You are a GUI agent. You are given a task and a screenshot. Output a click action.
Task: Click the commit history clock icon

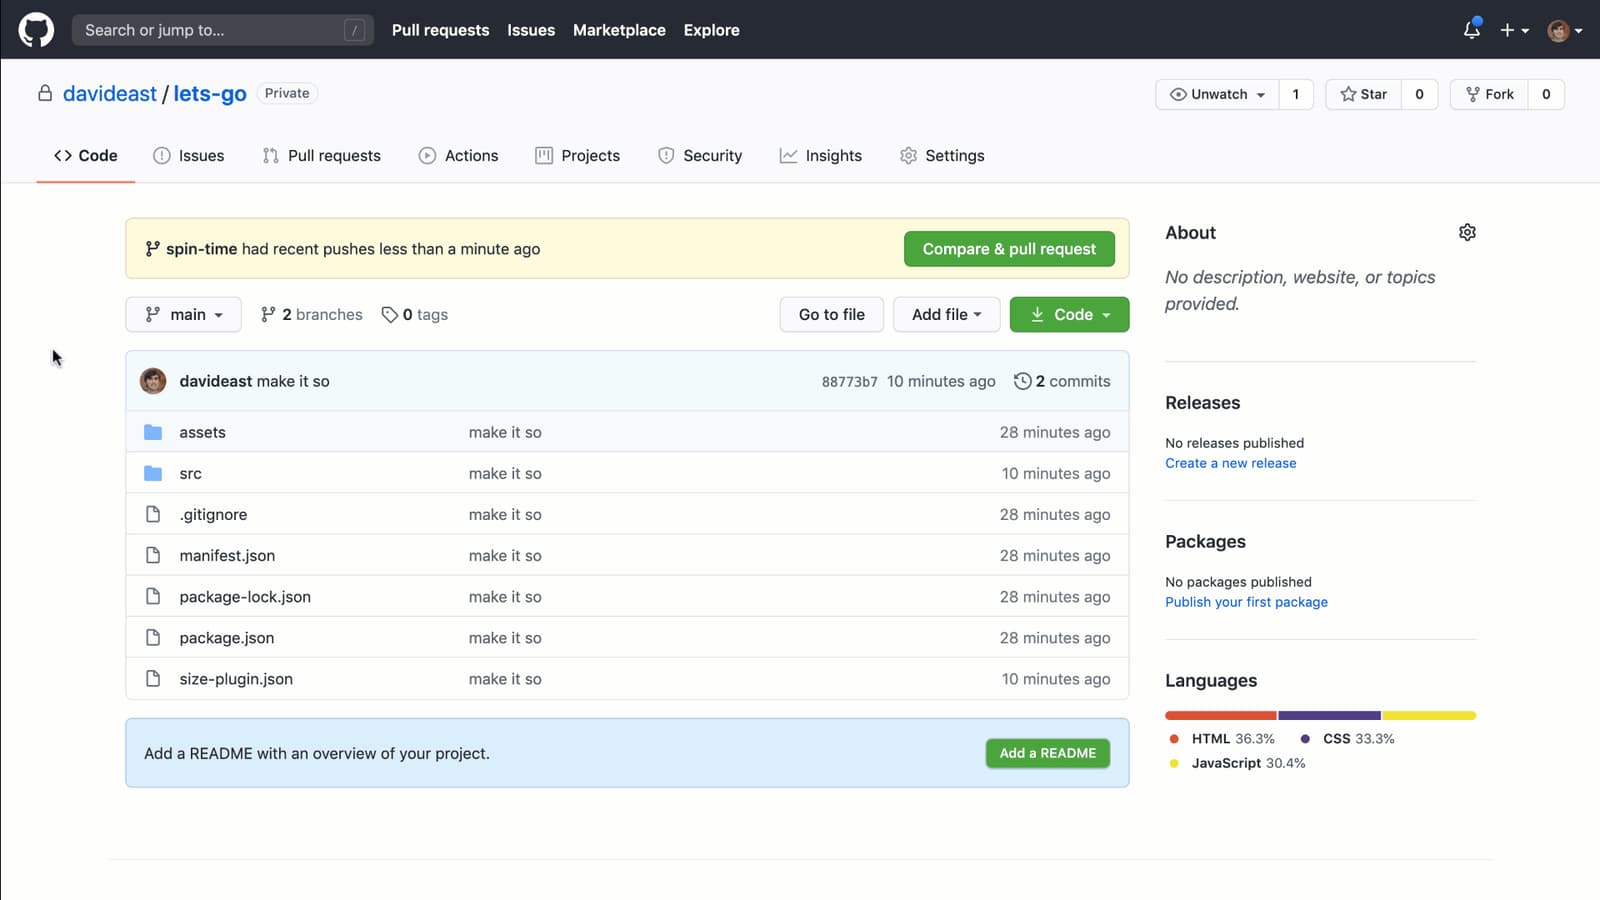tap(1022, 381)
